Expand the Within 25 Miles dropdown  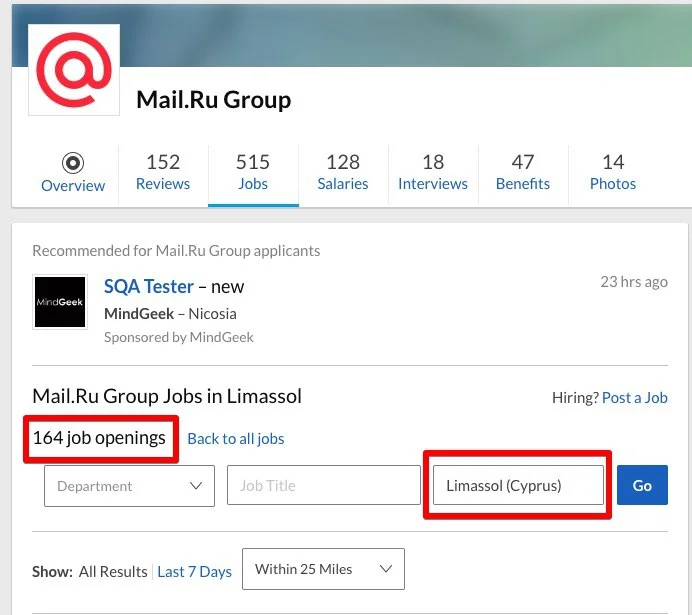pos(323,569)
